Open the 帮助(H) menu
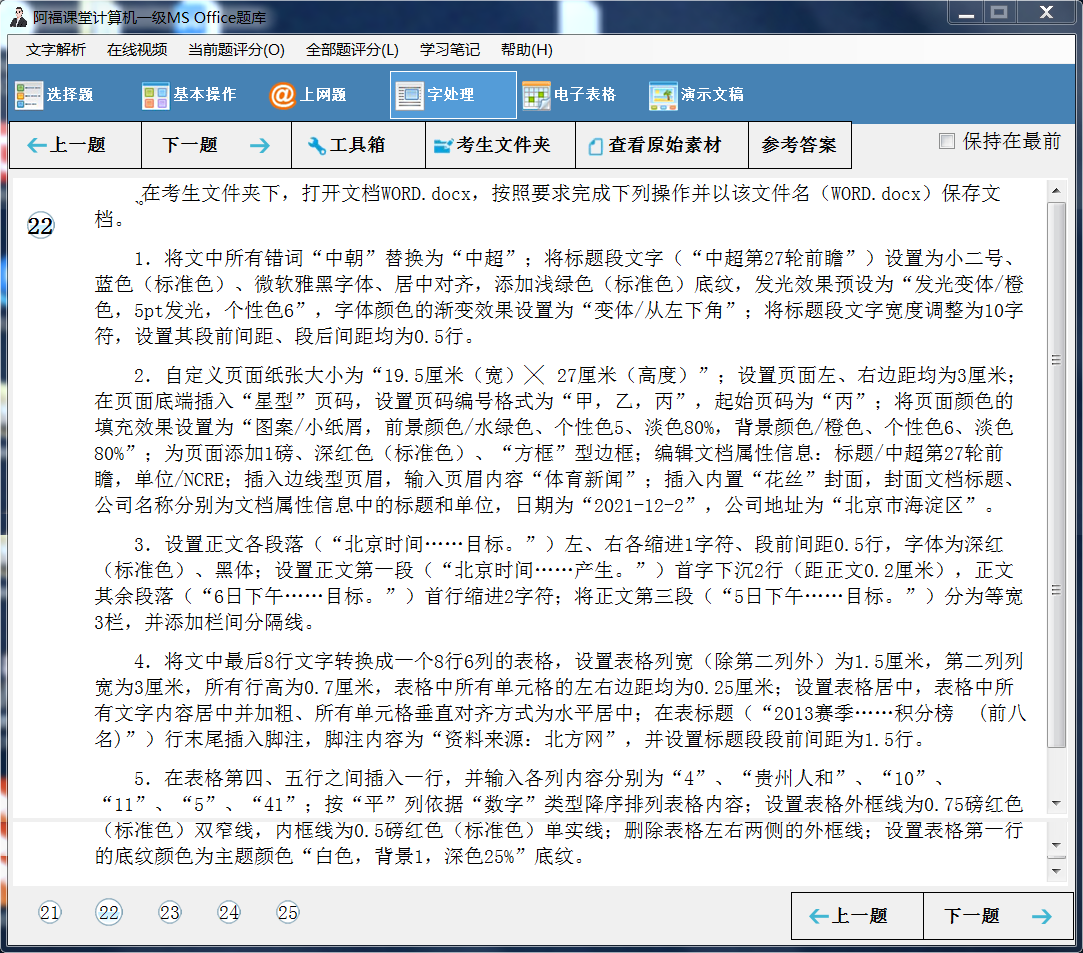1083x953 pixels. pos(526,50)
